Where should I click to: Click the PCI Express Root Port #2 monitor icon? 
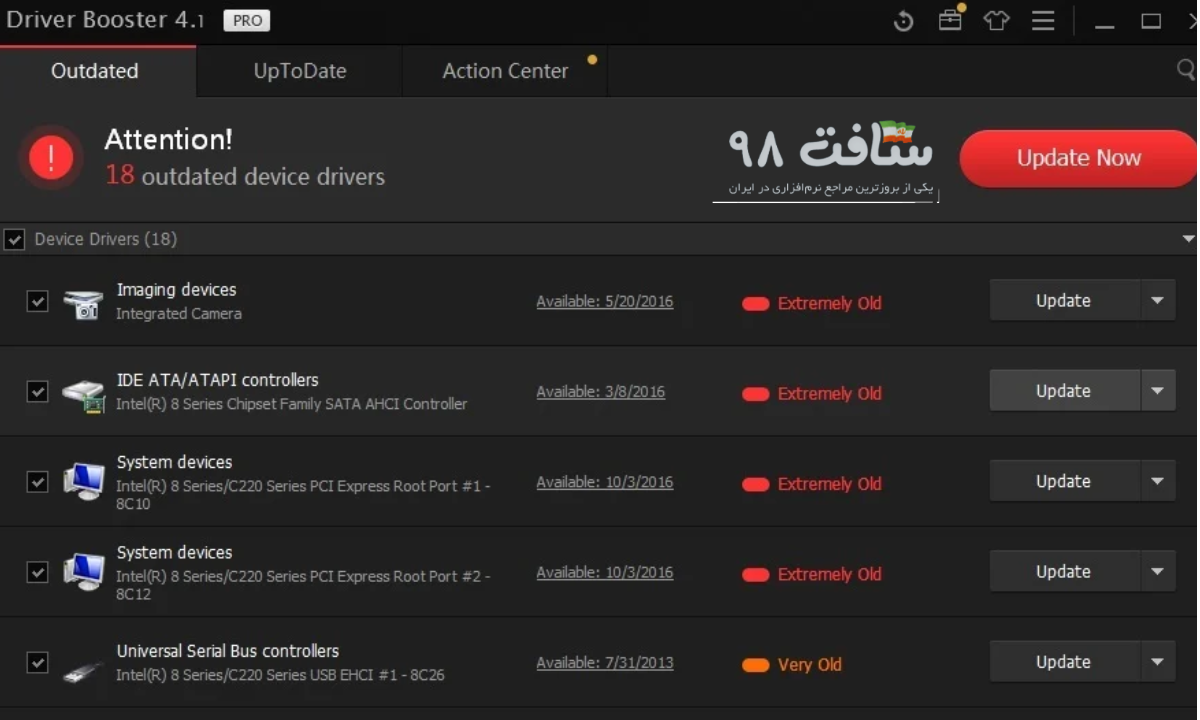83,572
